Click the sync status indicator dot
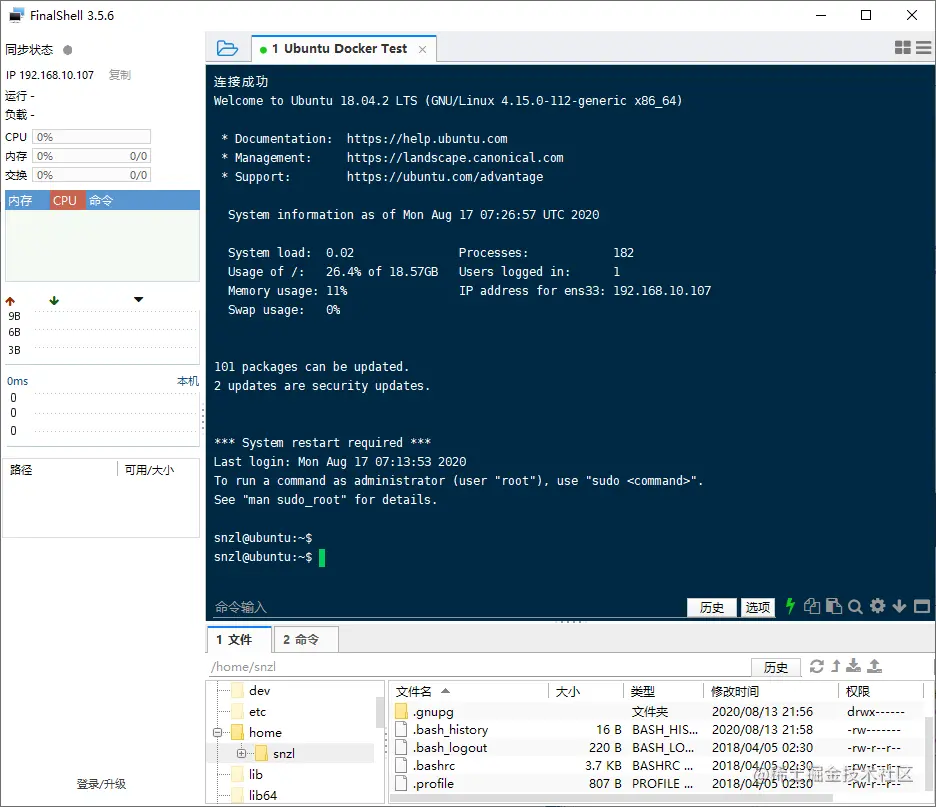This screenshot has width=936, height=807. point(67,50)
